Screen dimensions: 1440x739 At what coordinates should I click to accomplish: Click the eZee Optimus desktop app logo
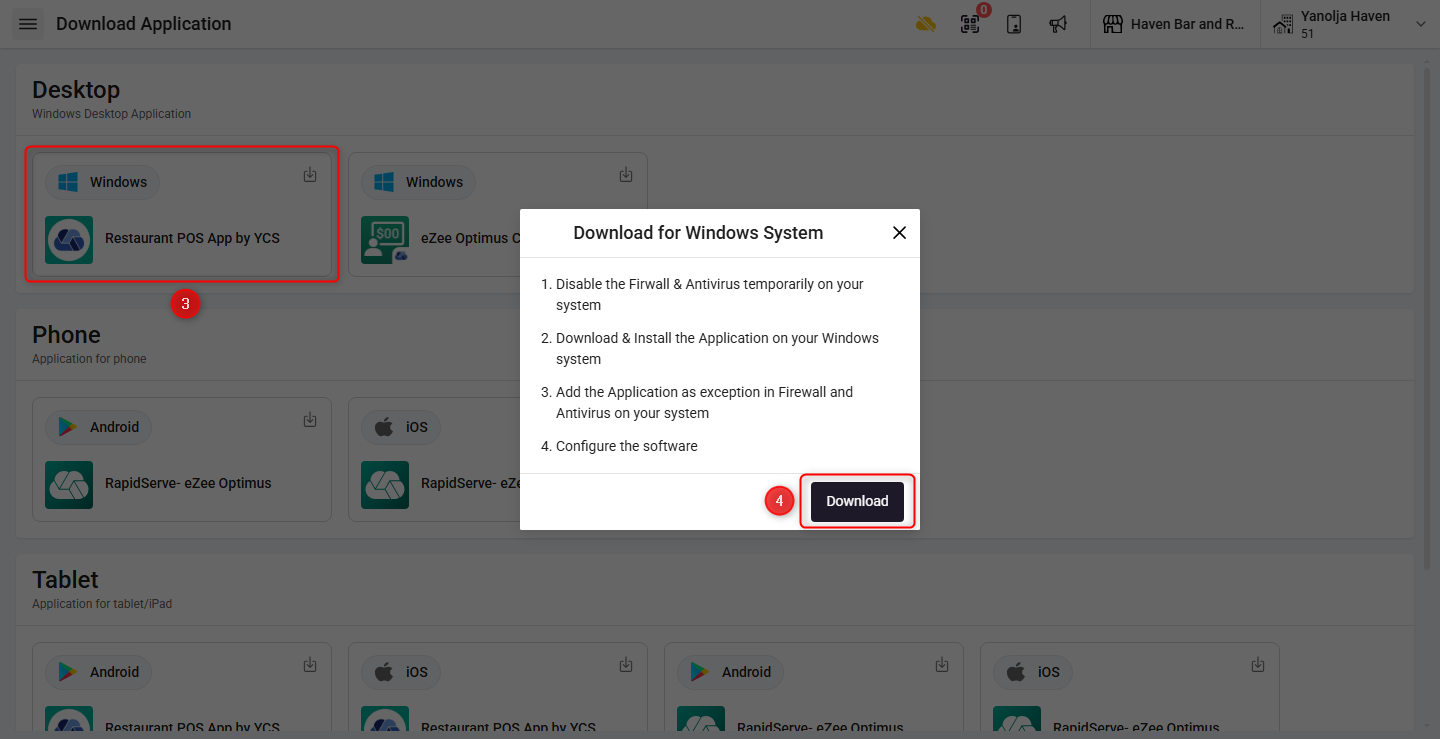[385, 239]
